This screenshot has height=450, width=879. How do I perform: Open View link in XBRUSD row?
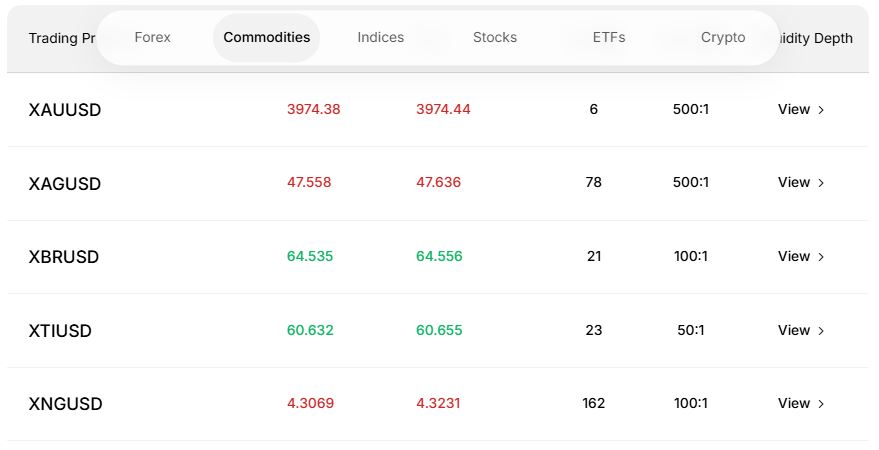click(x=801, y=257)
